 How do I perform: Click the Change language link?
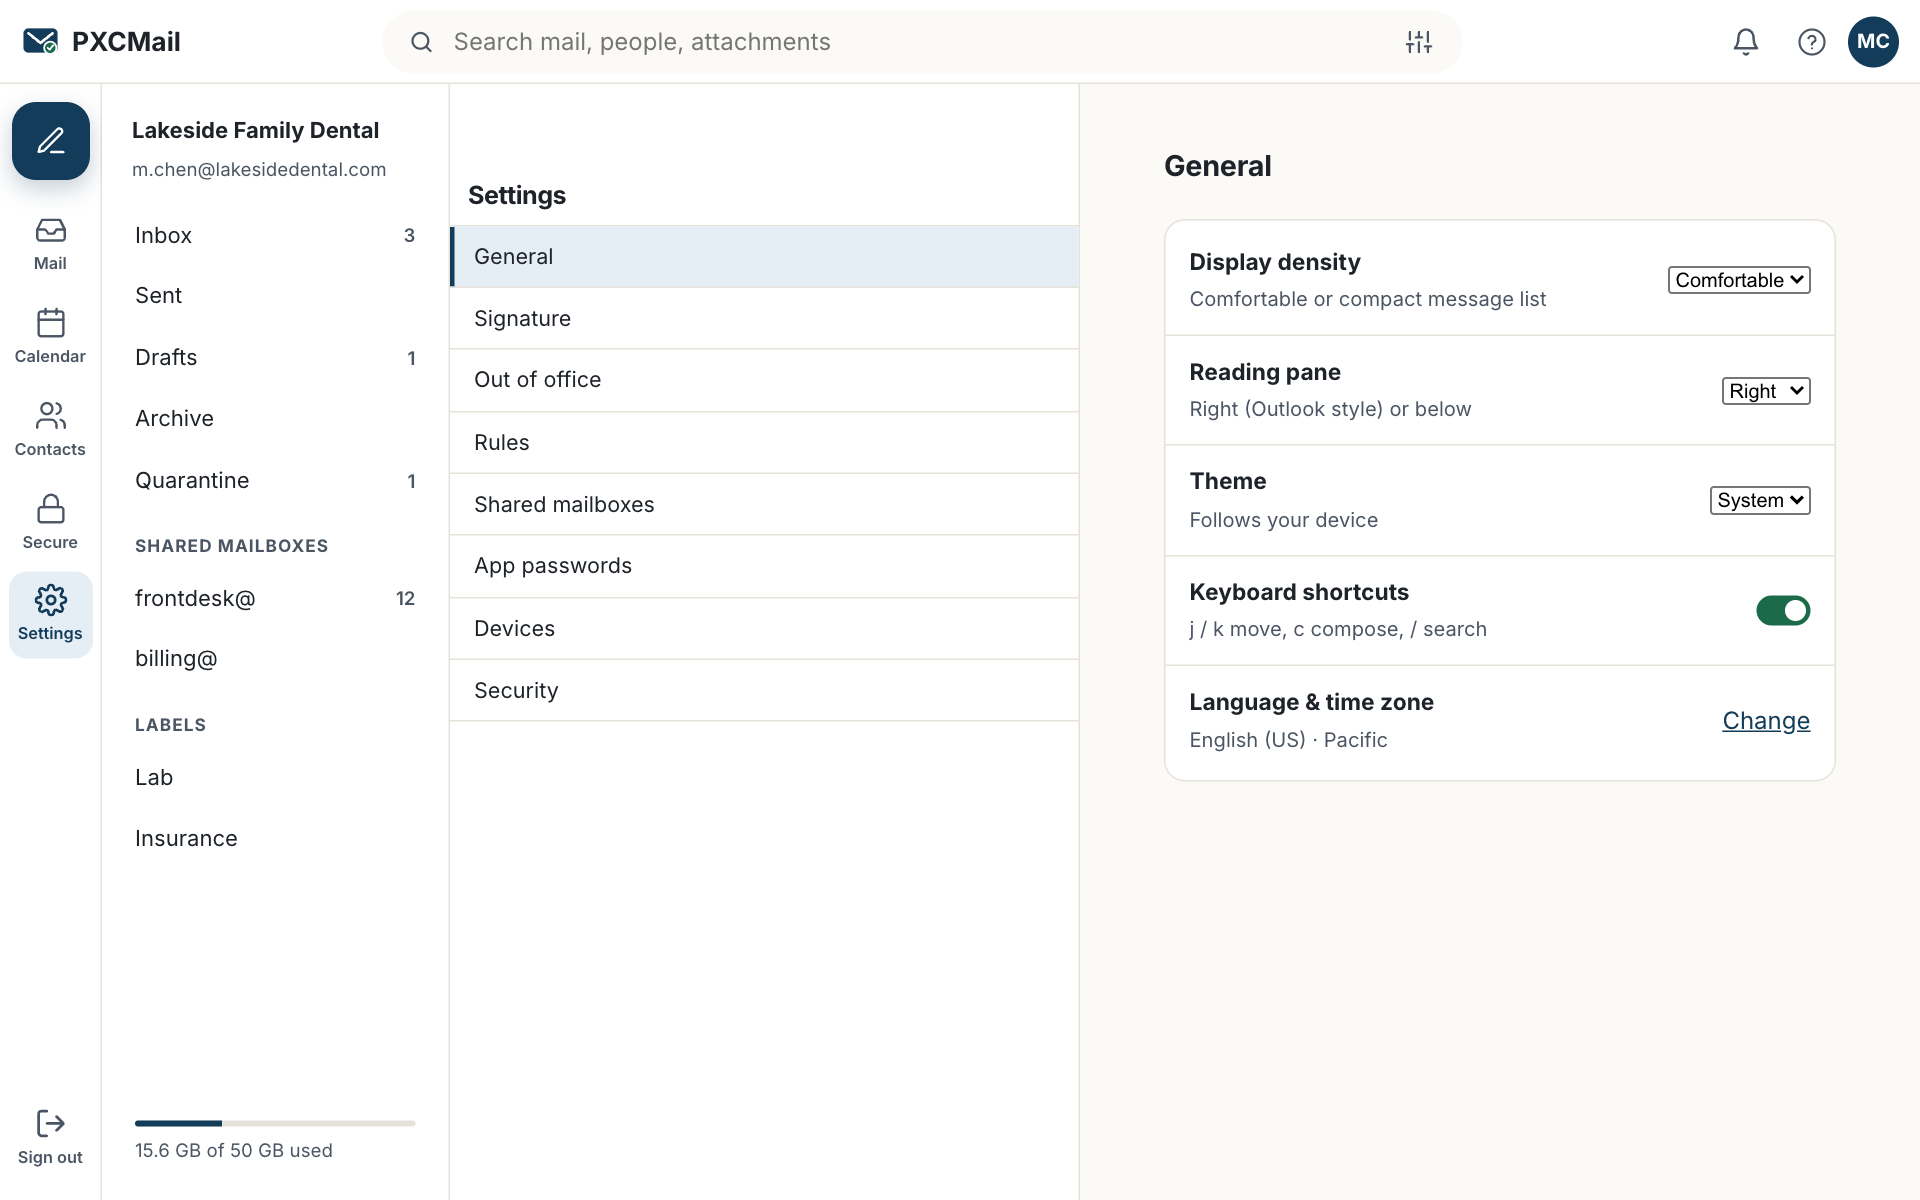1766,721
